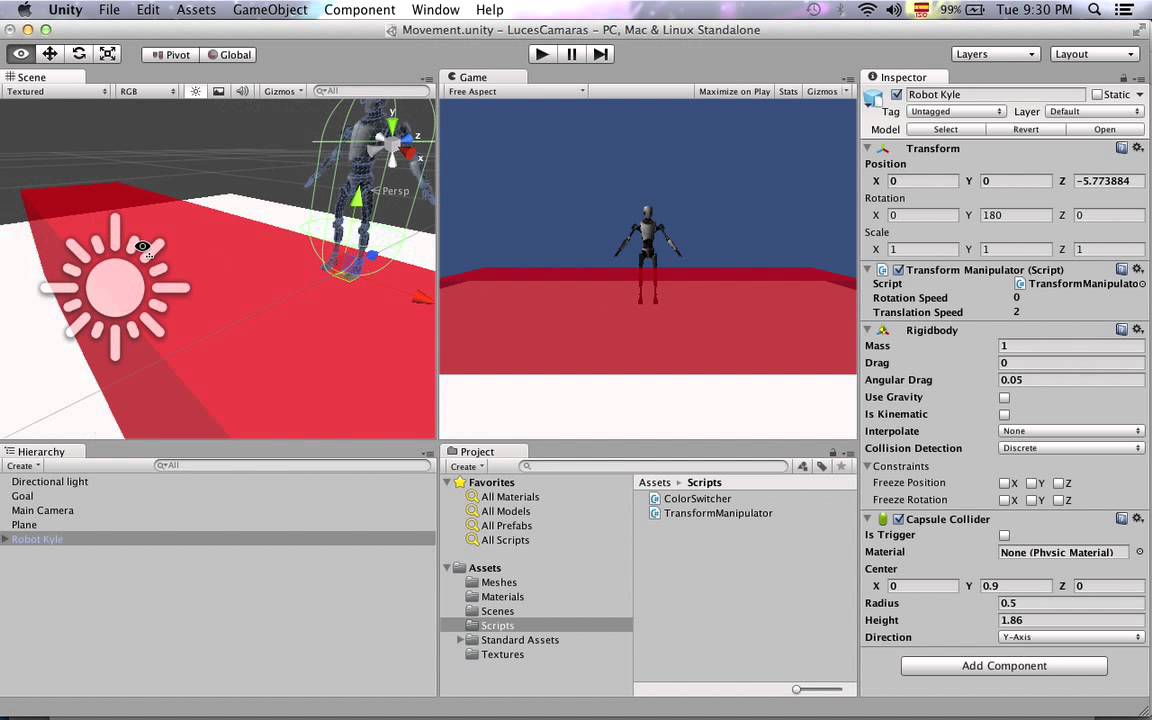Screen dimensions: 1152x720
Task: Open Transform component gear menu
Action: (1137, 148)
